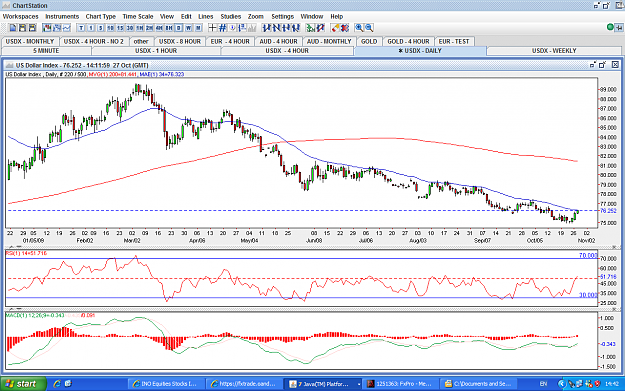The width and height of the screenshot is (625, 391).
Task: Open the Settings menu
Action: point(282,16)
